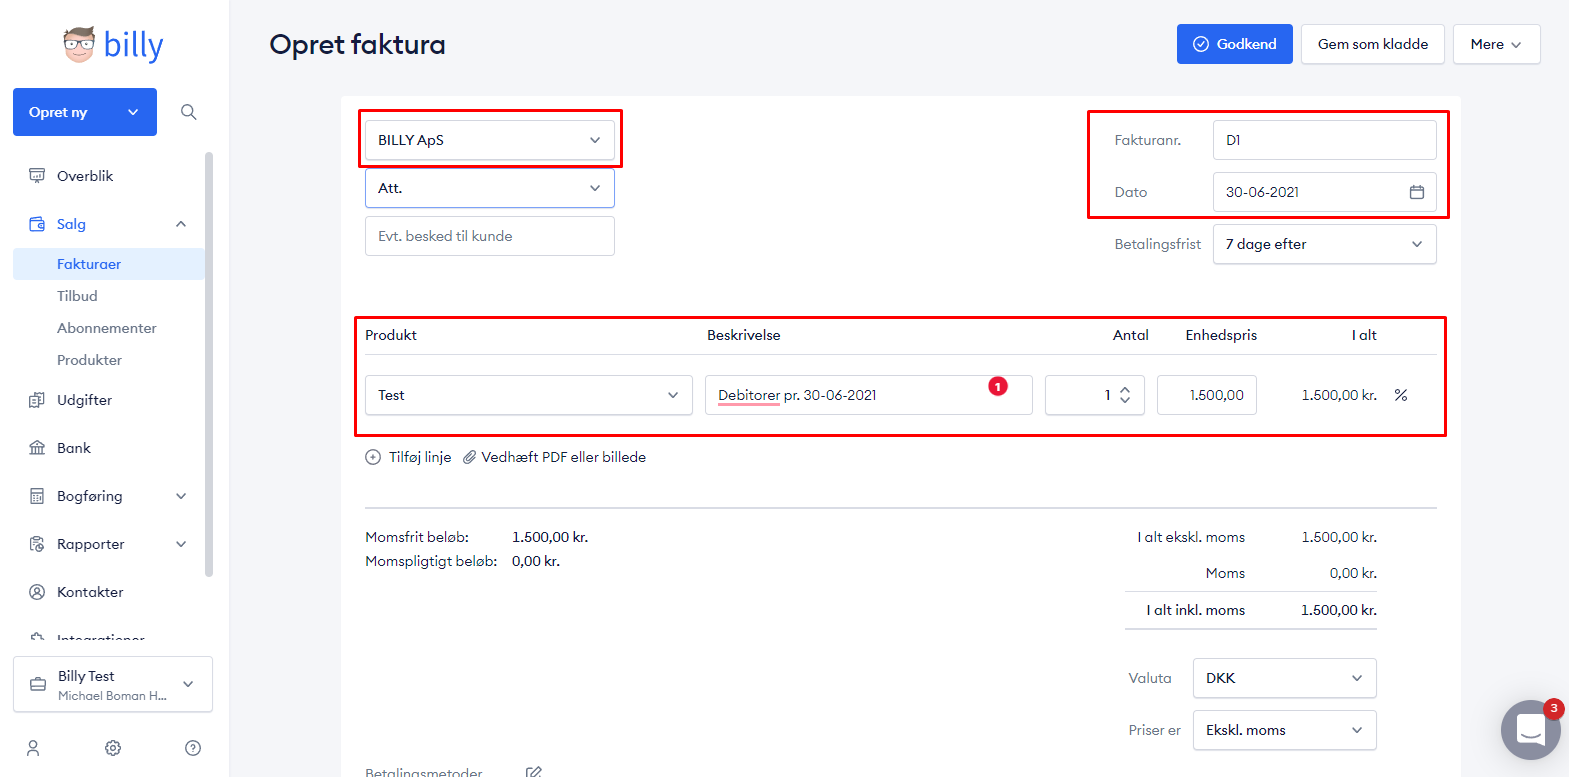Click the Udgifter receipt icon
Viewport: 1569px width, 777px height.
pyautogui.click(x=37, y=400)
